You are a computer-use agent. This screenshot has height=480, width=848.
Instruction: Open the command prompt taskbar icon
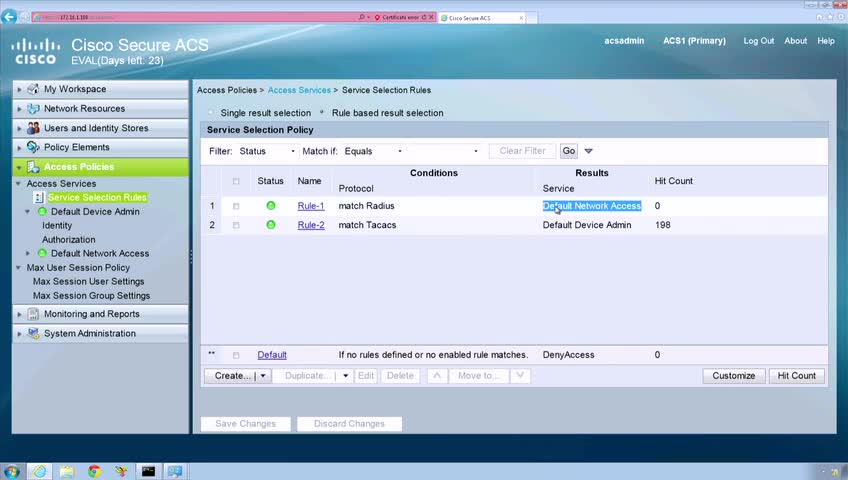click(x=148, y=471)
